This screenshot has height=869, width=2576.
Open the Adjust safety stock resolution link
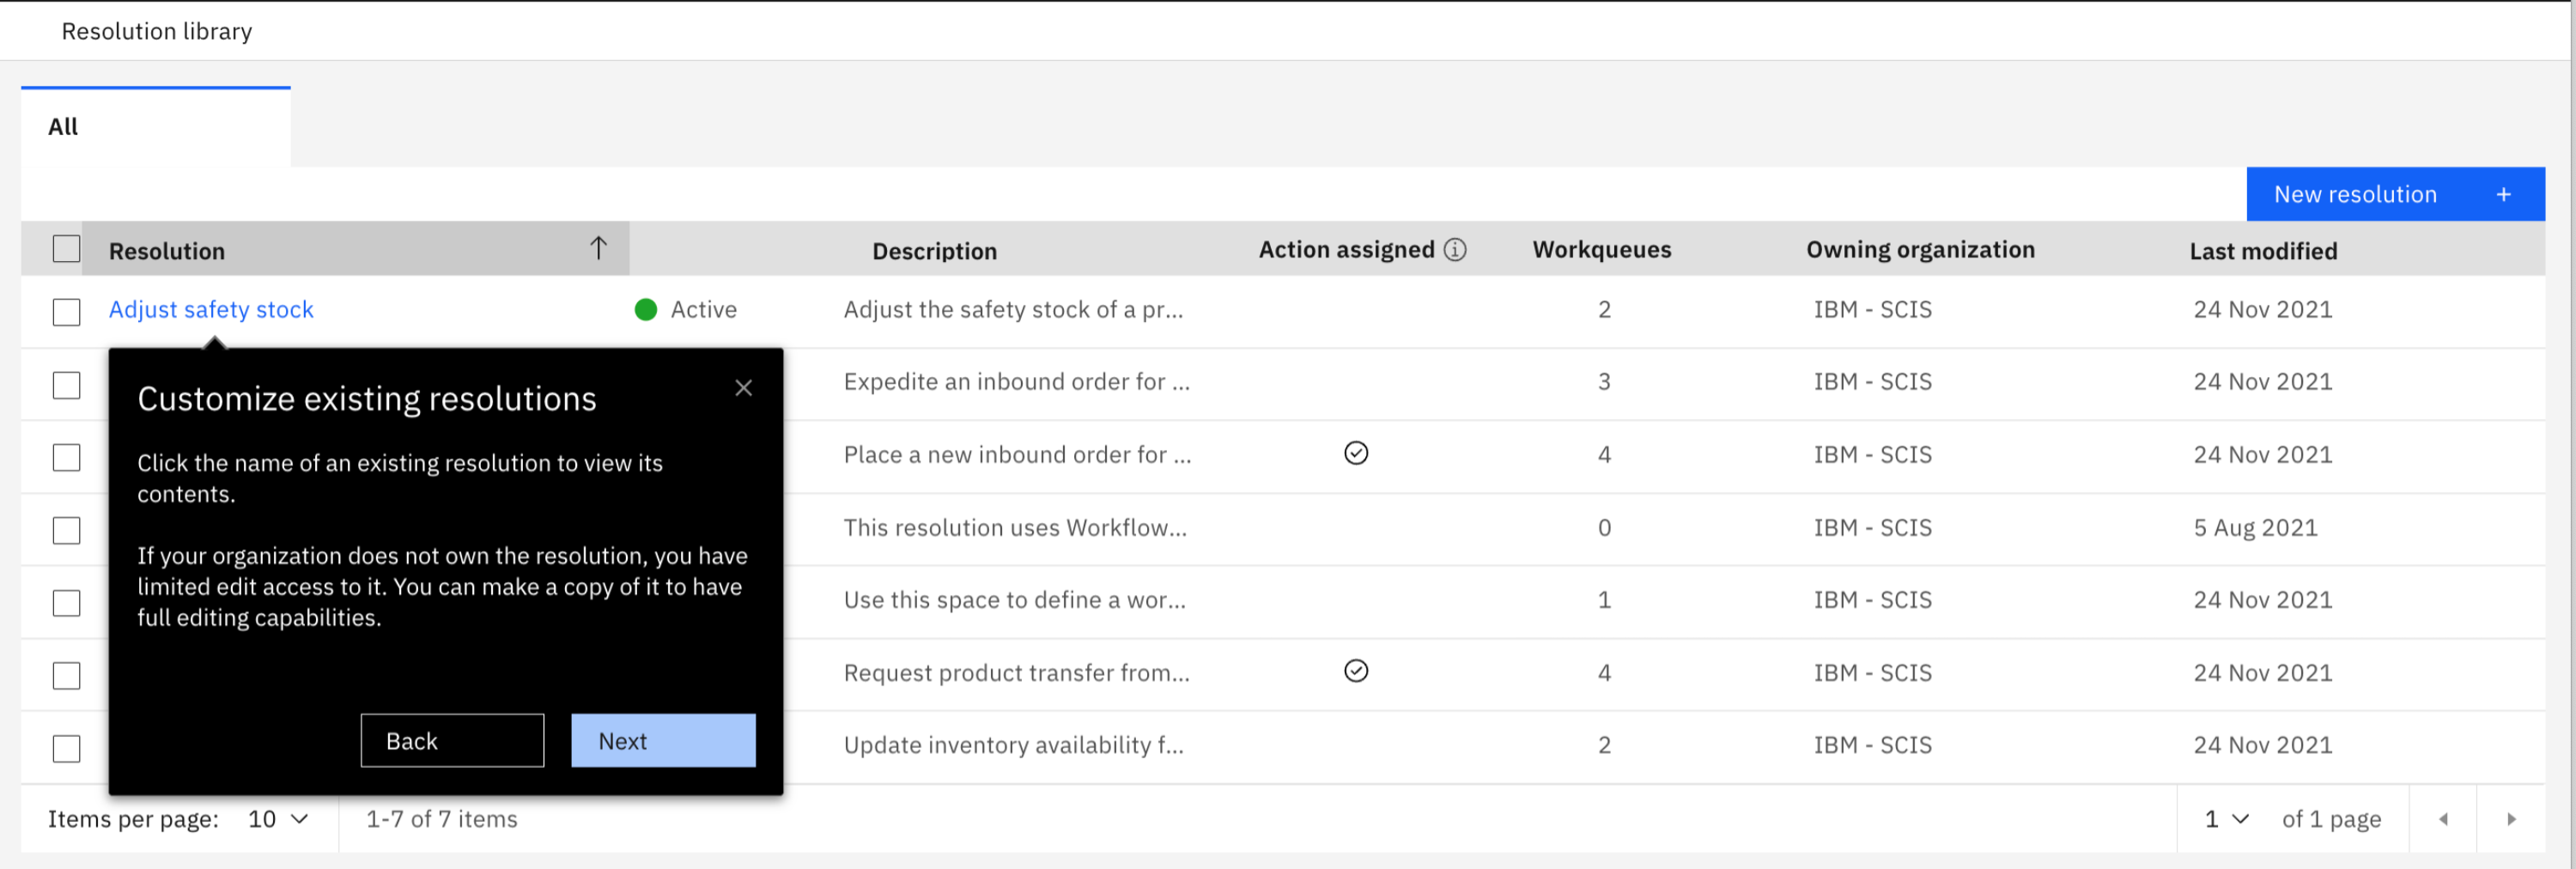point(211,310)
